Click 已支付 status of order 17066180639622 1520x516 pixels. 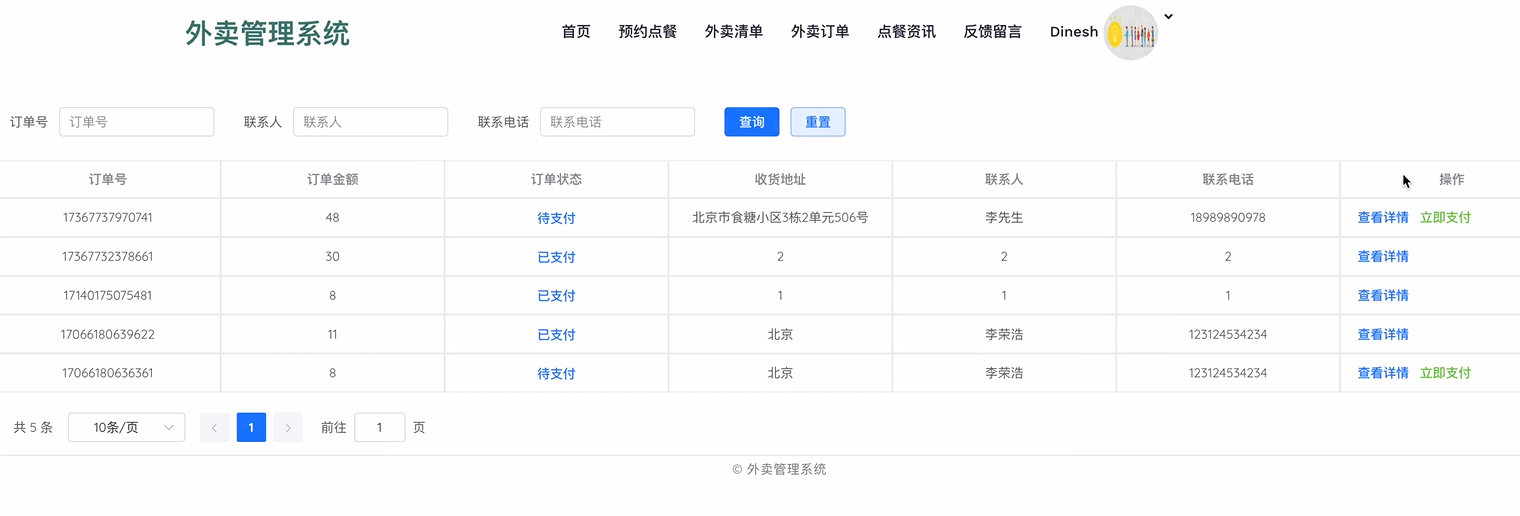pos(556,335)
